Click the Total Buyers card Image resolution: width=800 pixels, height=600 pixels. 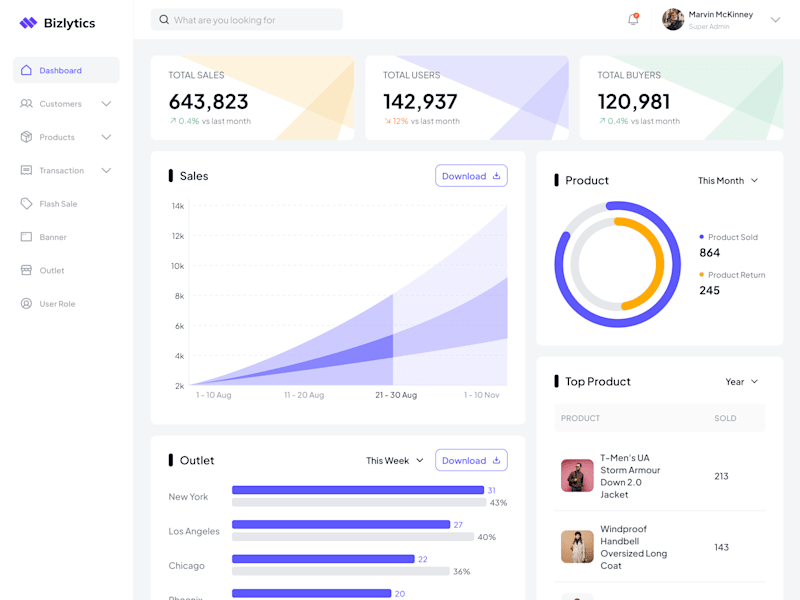pos(681,98)
